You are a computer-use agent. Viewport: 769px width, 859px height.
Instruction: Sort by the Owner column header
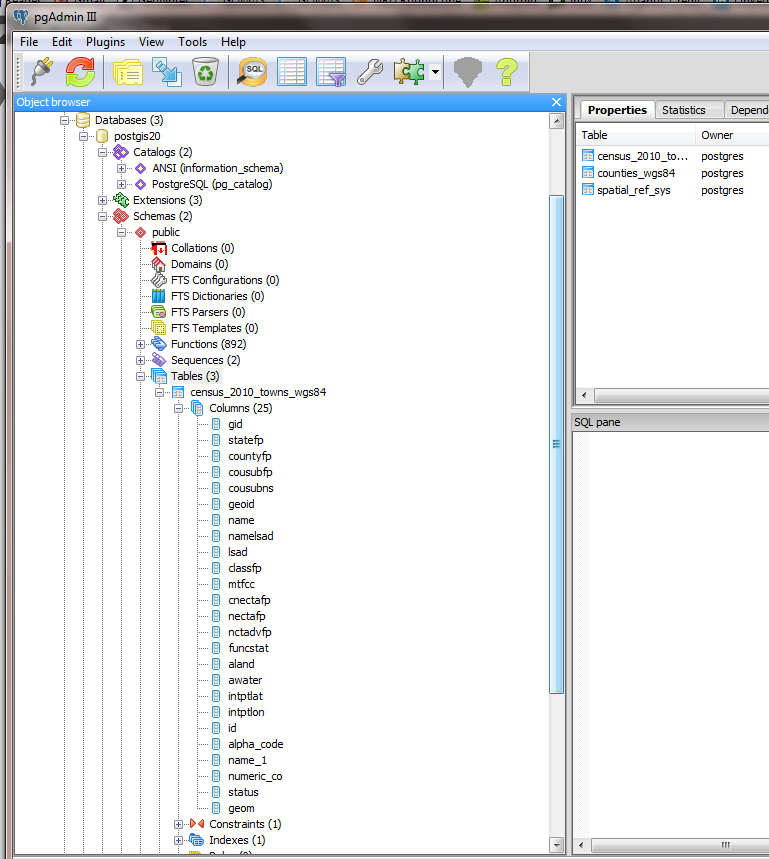point(733,135)
